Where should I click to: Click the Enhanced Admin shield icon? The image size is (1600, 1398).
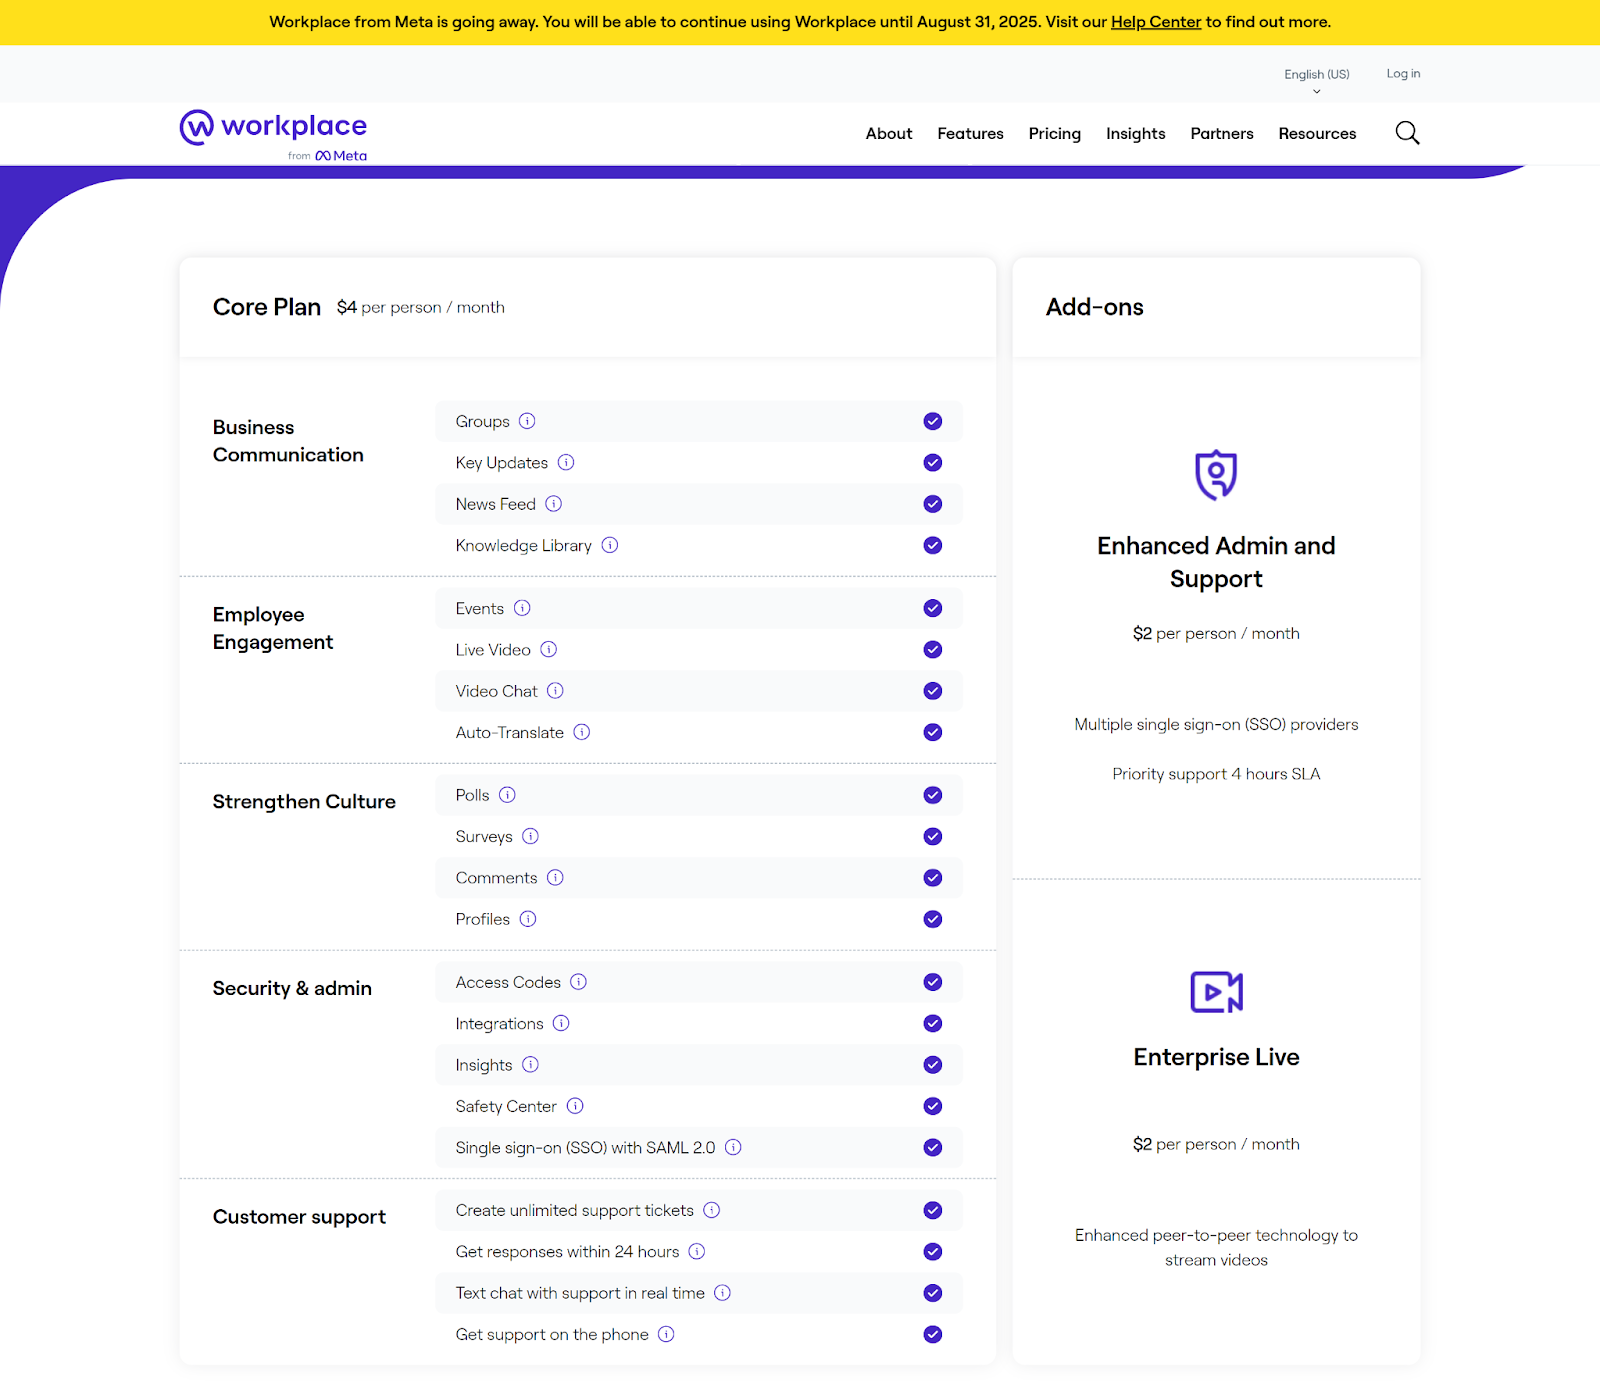[x=1216, y=474]
